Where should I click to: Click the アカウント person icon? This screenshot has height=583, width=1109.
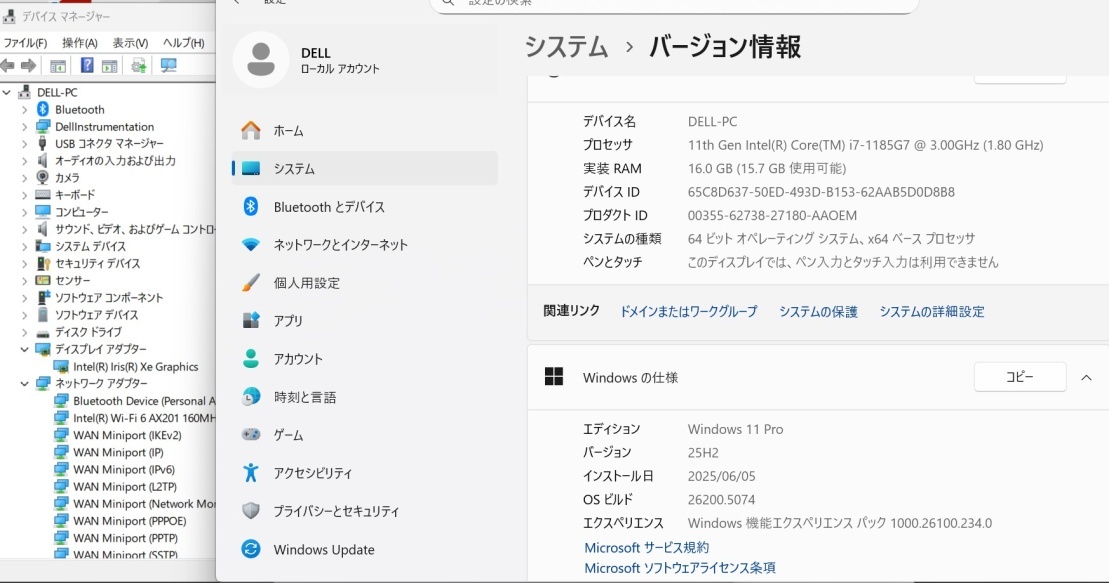(x=250, y=359)
